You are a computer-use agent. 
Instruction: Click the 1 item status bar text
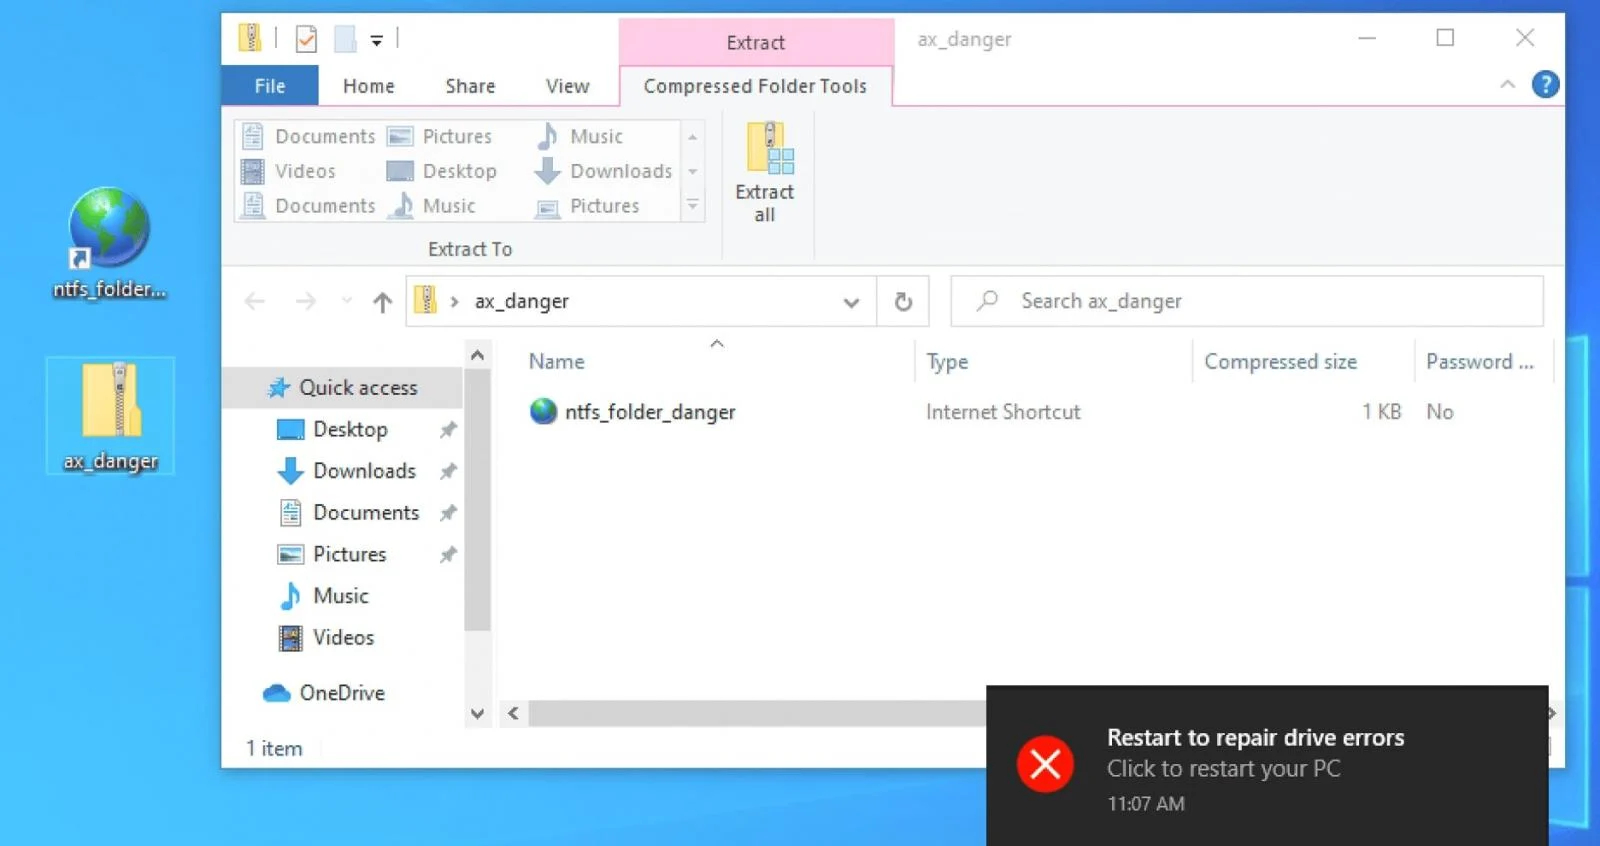274,748
